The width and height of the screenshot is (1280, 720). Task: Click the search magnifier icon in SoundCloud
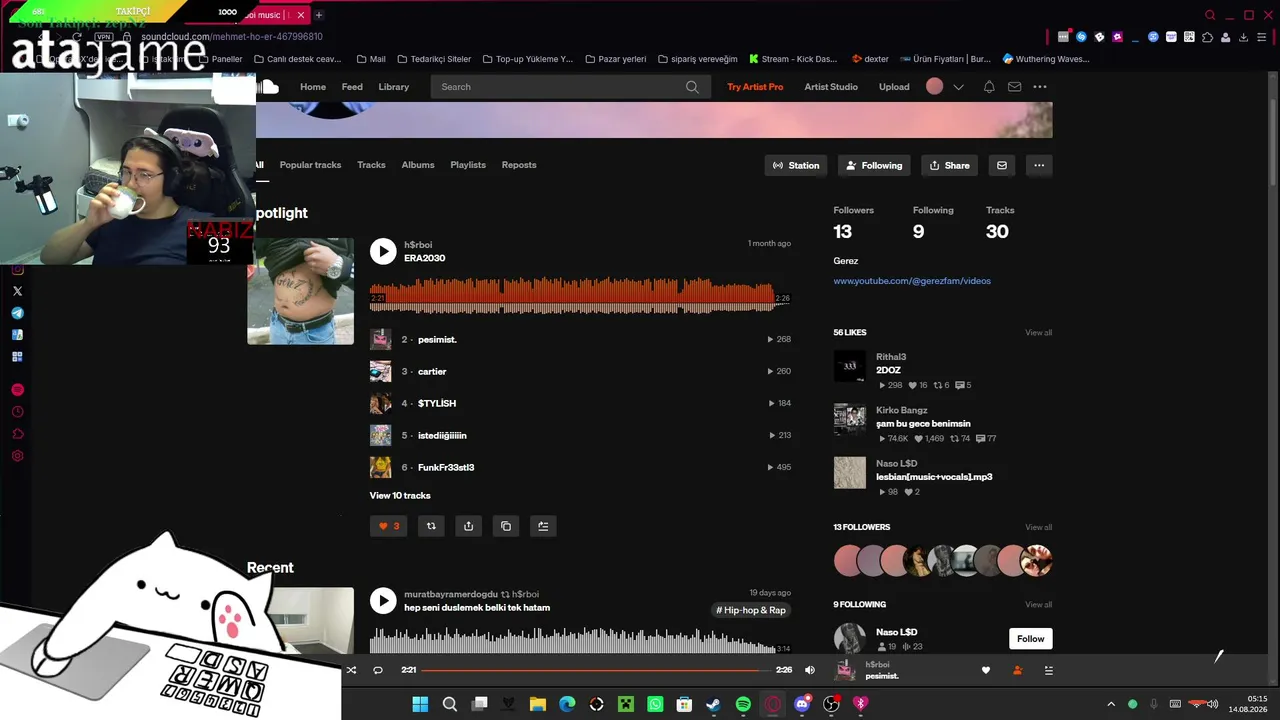click(x=692, y=87)
